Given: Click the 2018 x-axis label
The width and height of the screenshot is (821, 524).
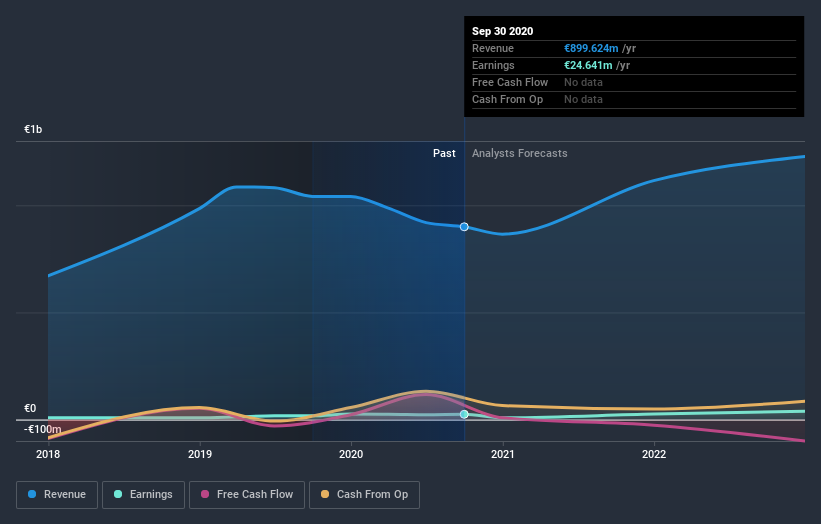Looking at the screenshot, I should [48, 454].
